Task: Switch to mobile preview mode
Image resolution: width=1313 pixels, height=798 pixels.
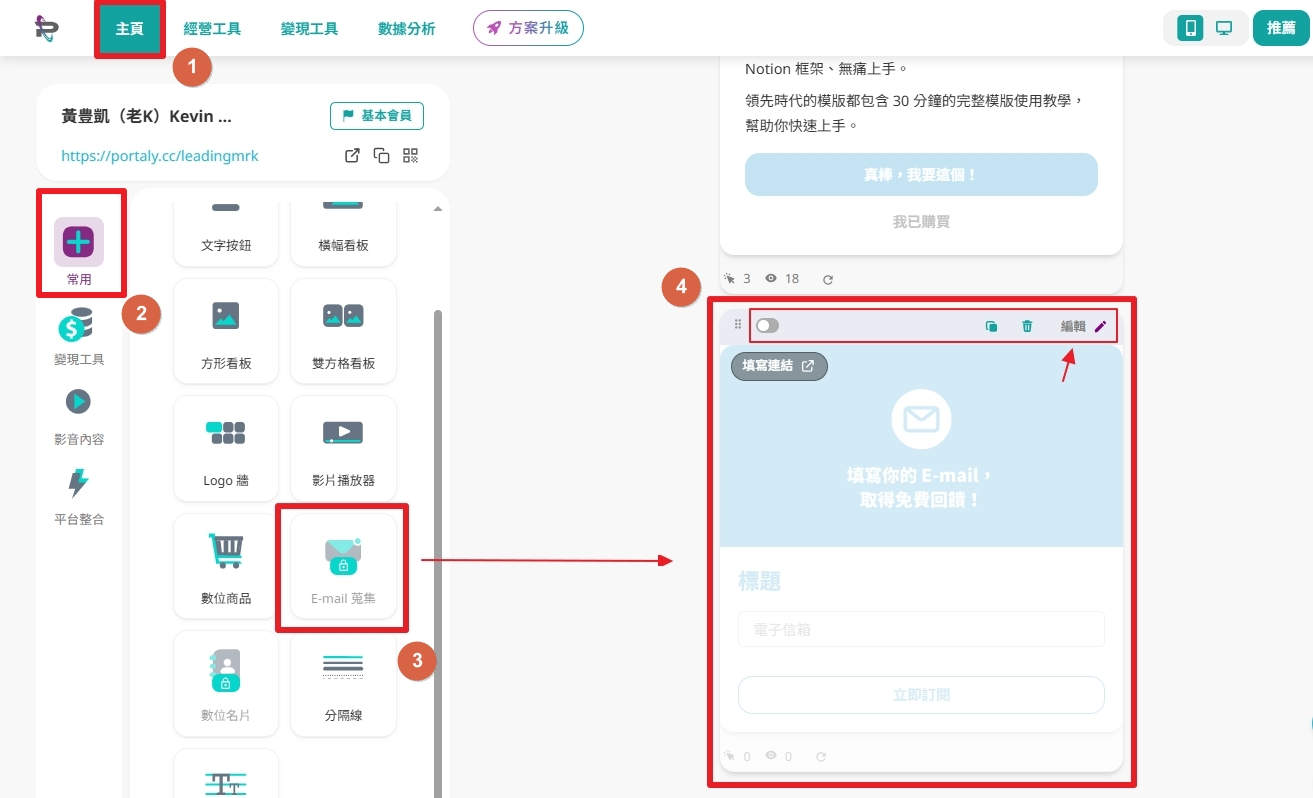Action: pyautogui.click(x=1190, y=28)
